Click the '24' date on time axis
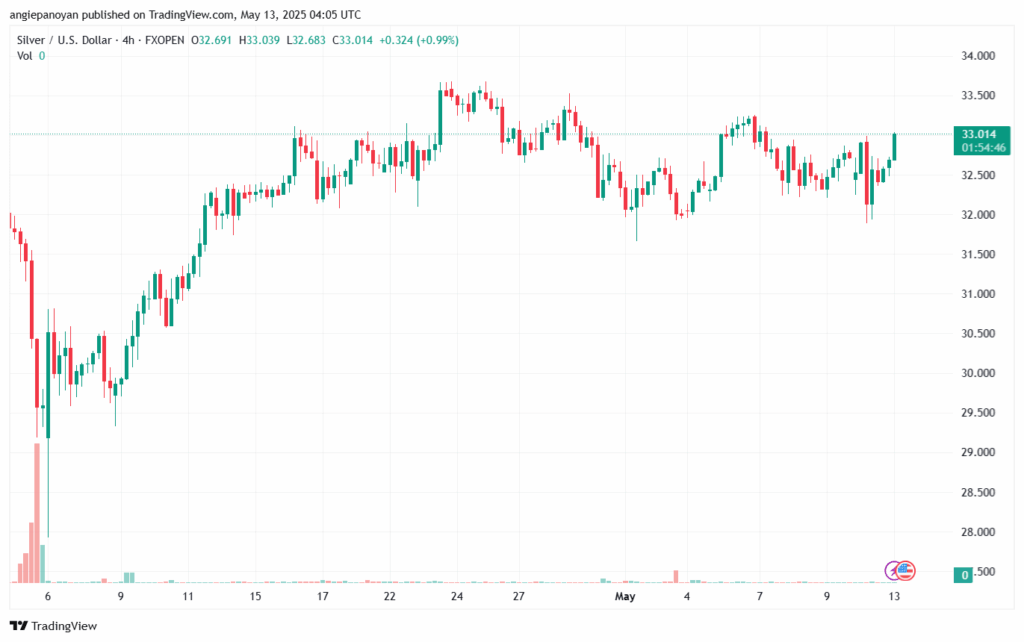Screen dimensions: 1024x642 pyautogui.click(x=456, y=597)
